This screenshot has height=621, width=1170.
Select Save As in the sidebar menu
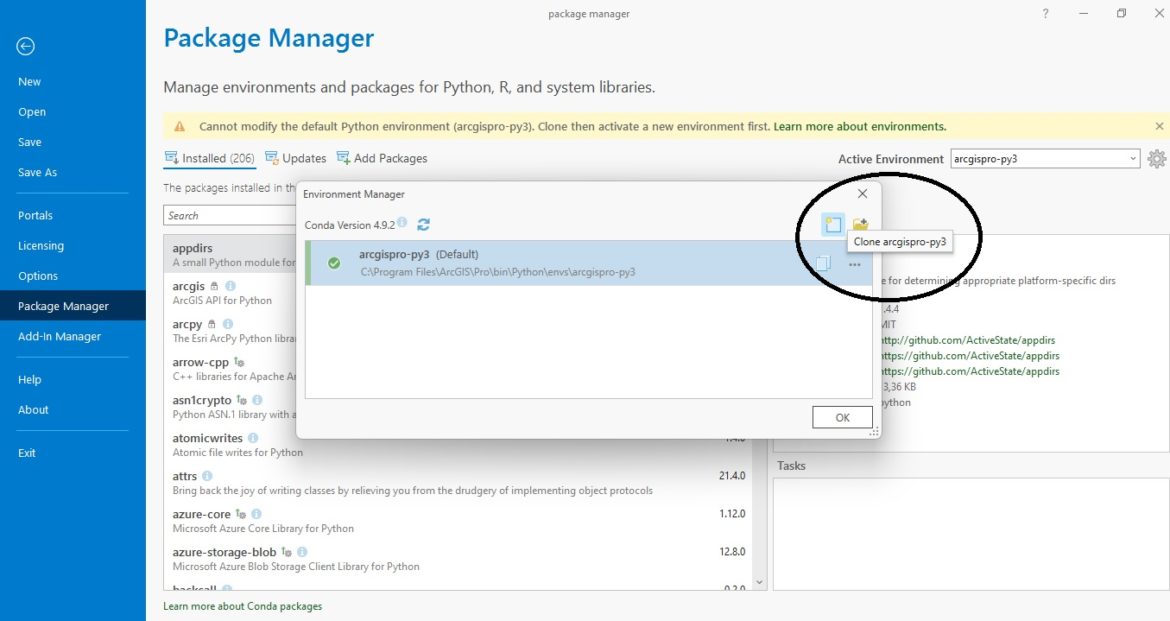tap(37, 172)
